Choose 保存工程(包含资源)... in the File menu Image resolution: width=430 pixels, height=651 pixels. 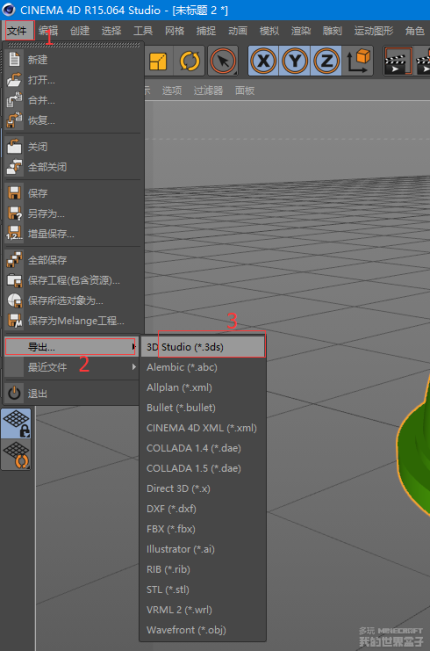[73, 281]
